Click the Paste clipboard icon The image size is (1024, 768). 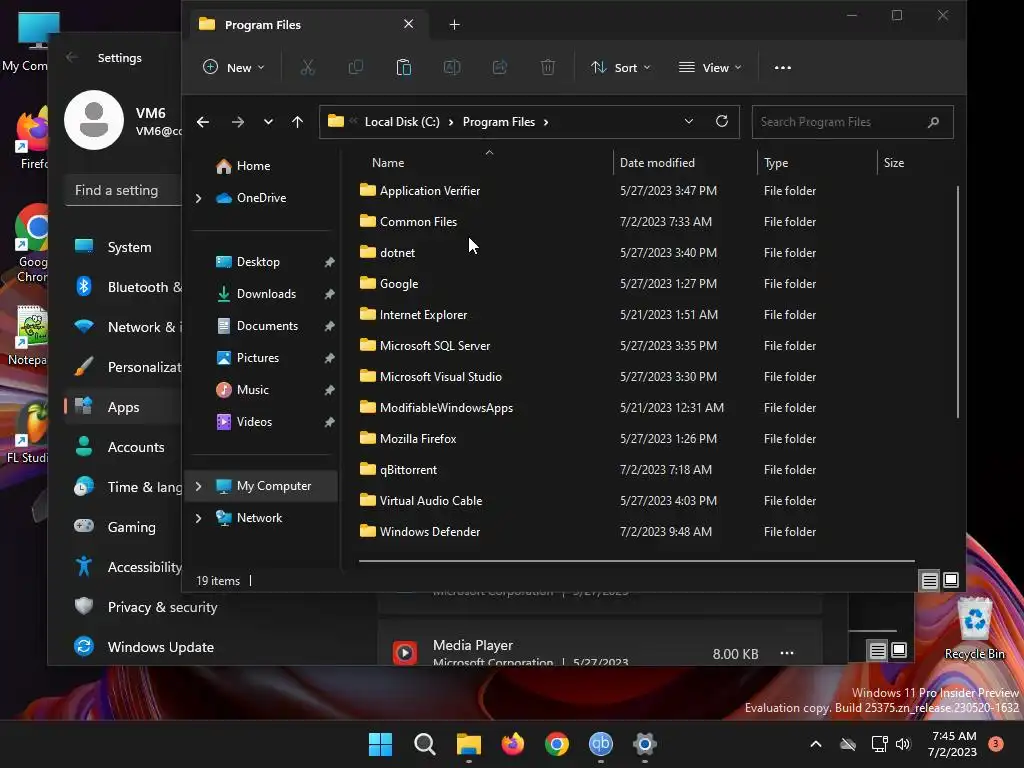[404, 67]
